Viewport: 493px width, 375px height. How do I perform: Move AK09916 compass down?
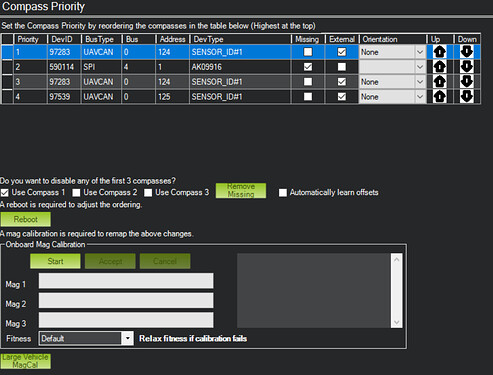pos(466,67)
